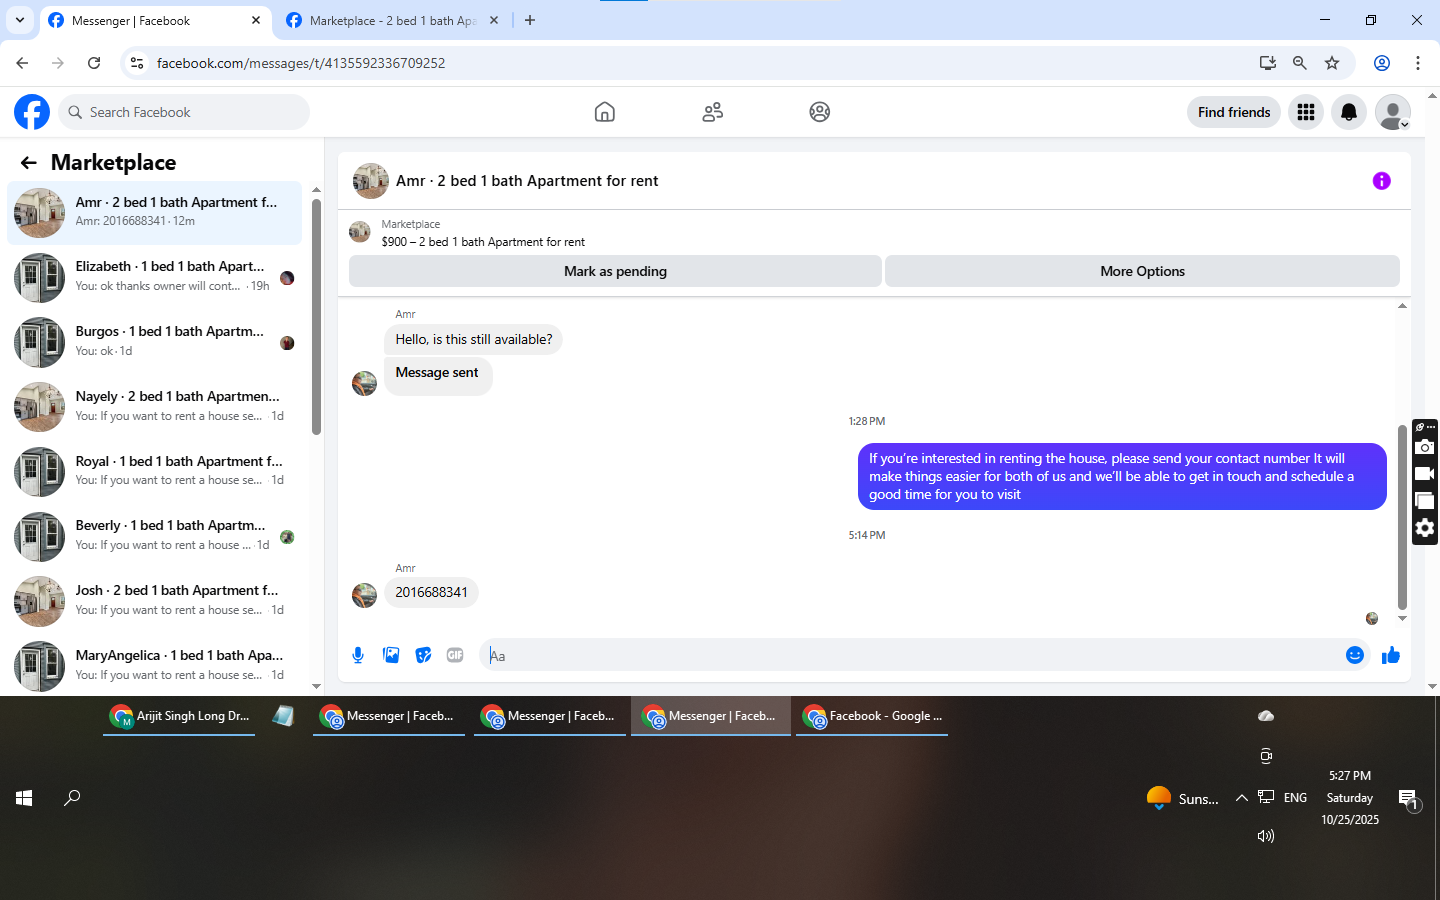Open the Groups icon in top navigation

tap(819, 112)
